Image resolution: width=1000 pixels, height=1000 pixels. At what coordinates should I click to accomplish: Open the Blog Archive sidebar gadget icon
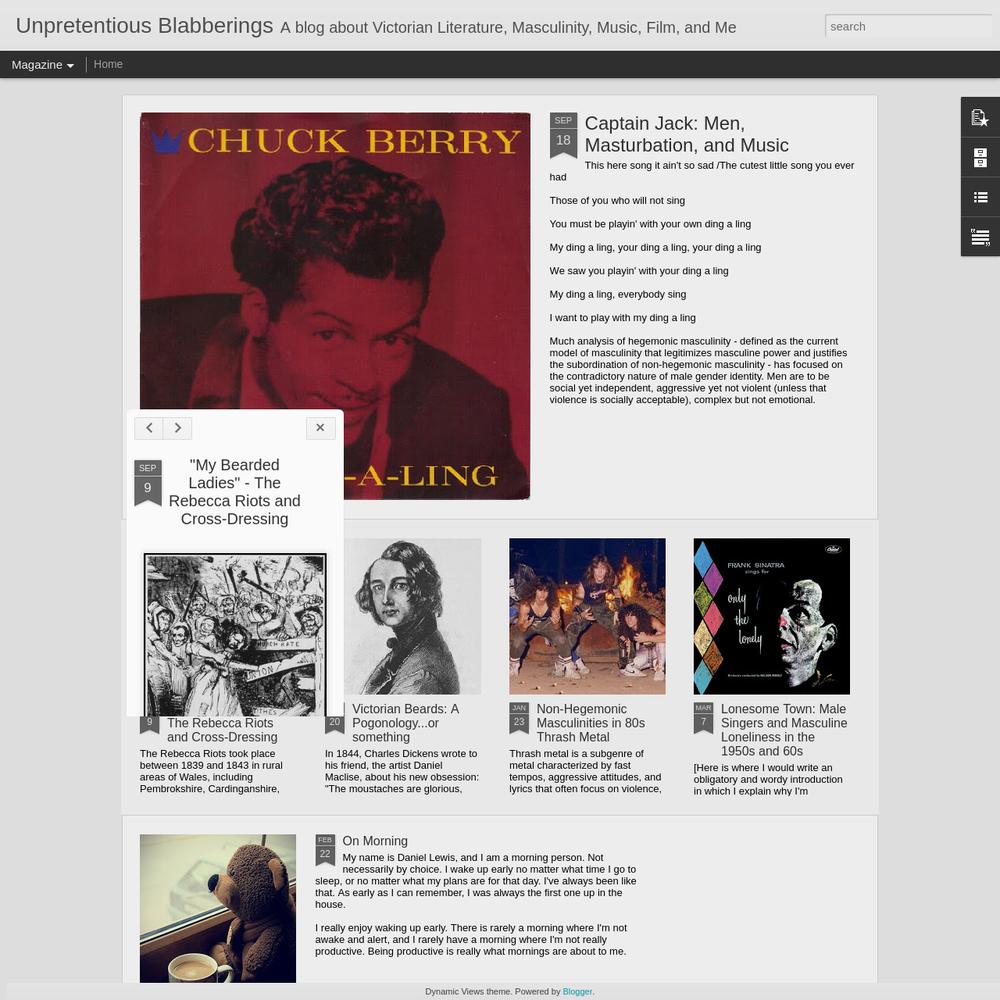pos(980,158)
